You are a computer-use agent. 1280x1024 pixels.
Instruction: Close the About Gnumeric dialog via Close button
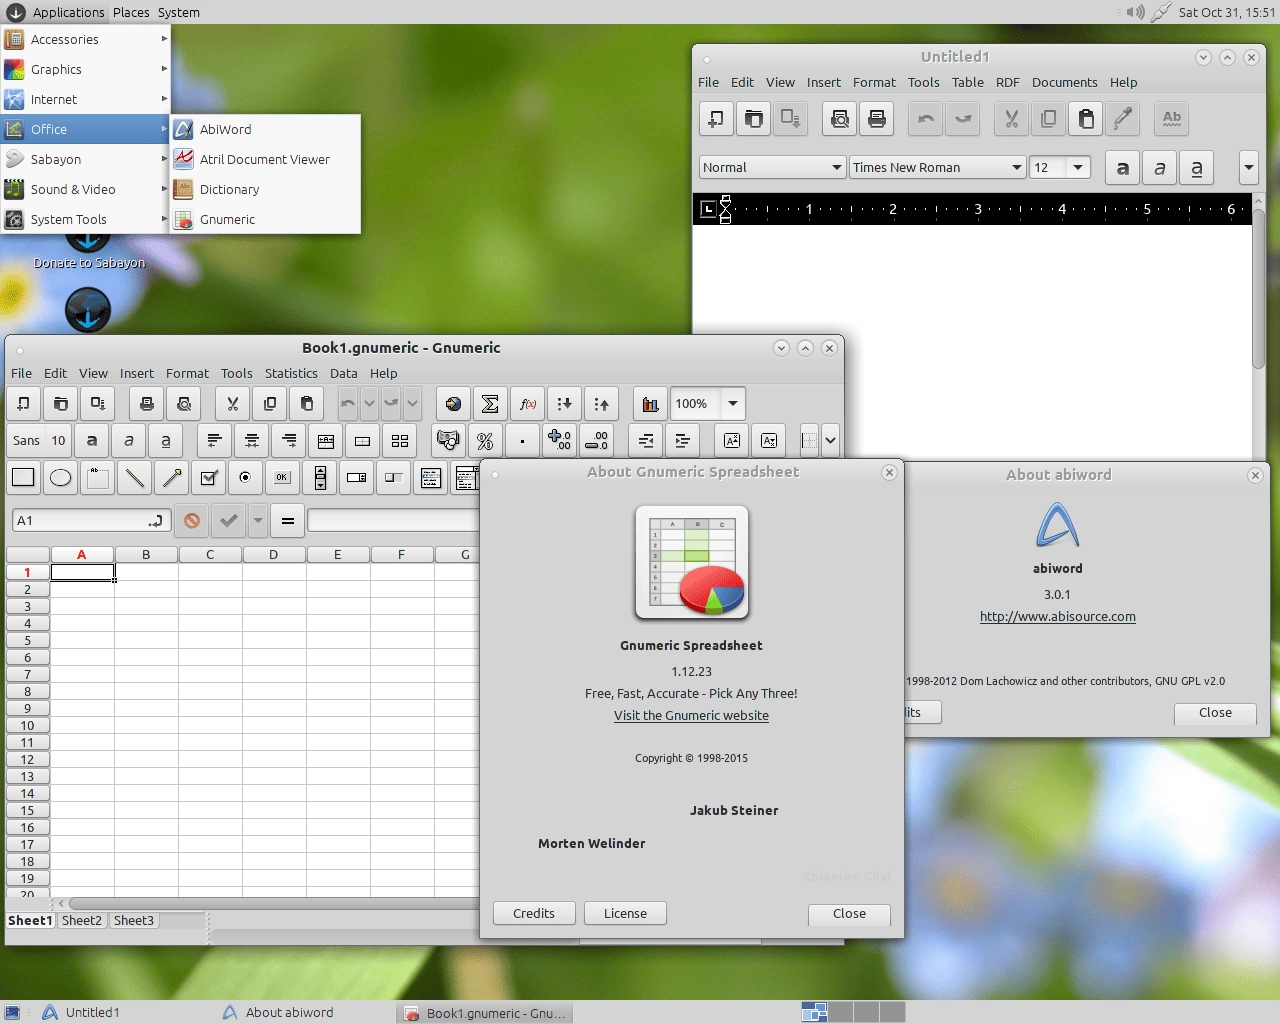pyautogui.click(x=849, y=913)
